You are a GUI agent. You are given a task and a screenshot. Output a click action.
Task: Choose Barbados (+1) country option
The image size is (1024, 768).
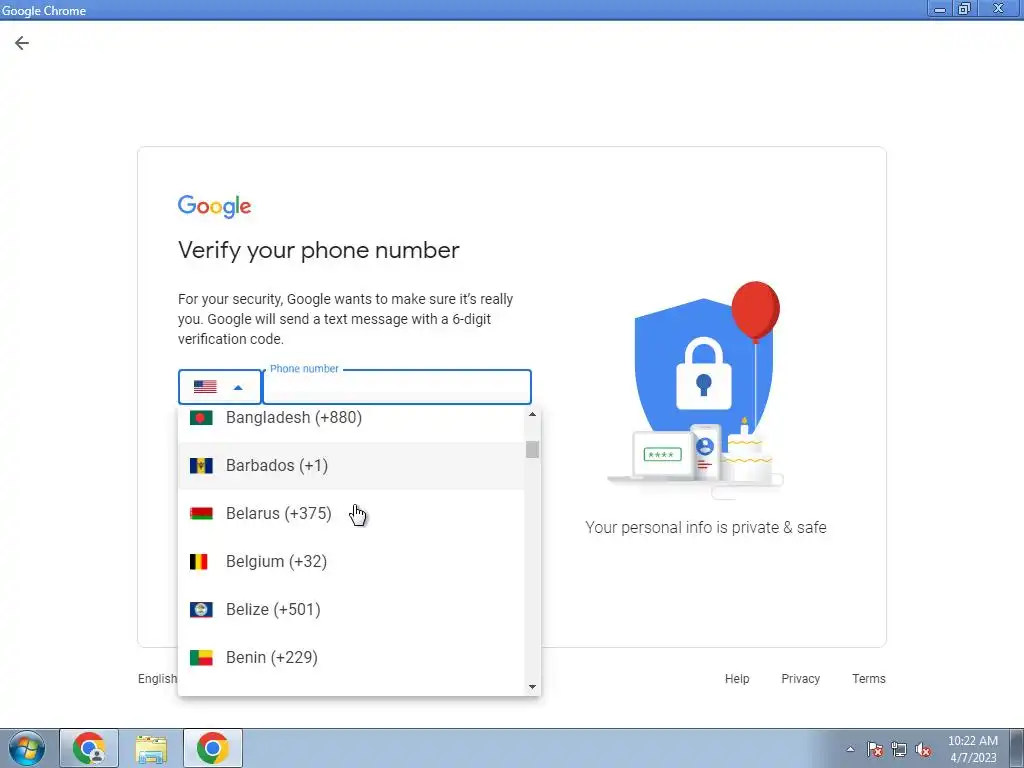pyautogui.click(x=351, y=466)
